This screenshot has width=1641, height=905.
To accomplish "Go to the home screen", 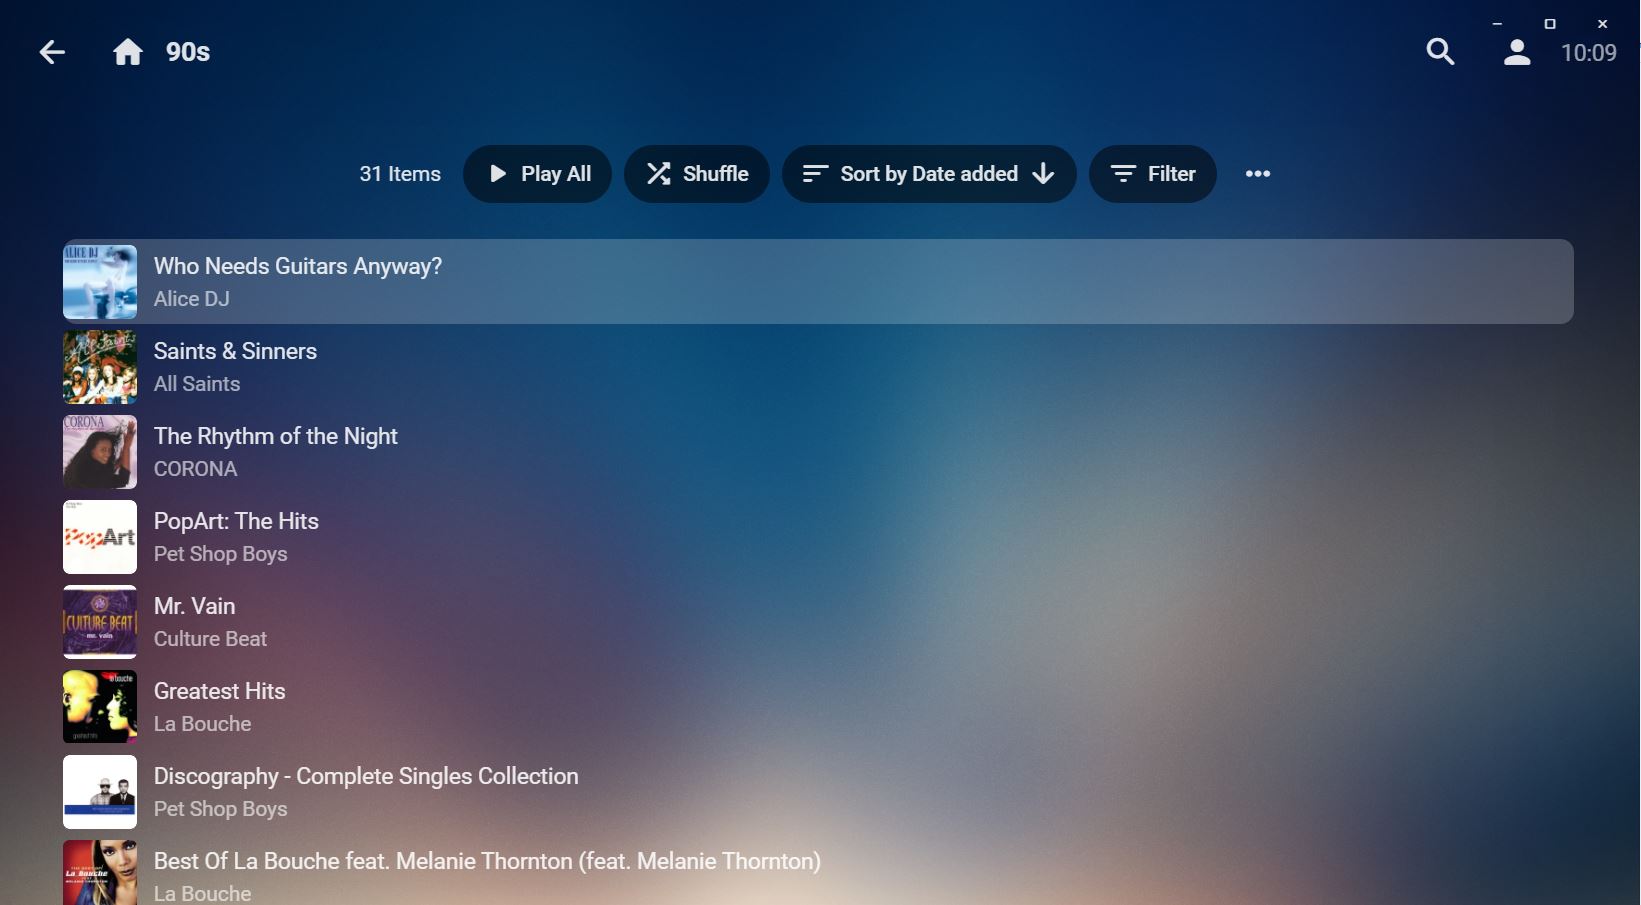I will 128,52.
